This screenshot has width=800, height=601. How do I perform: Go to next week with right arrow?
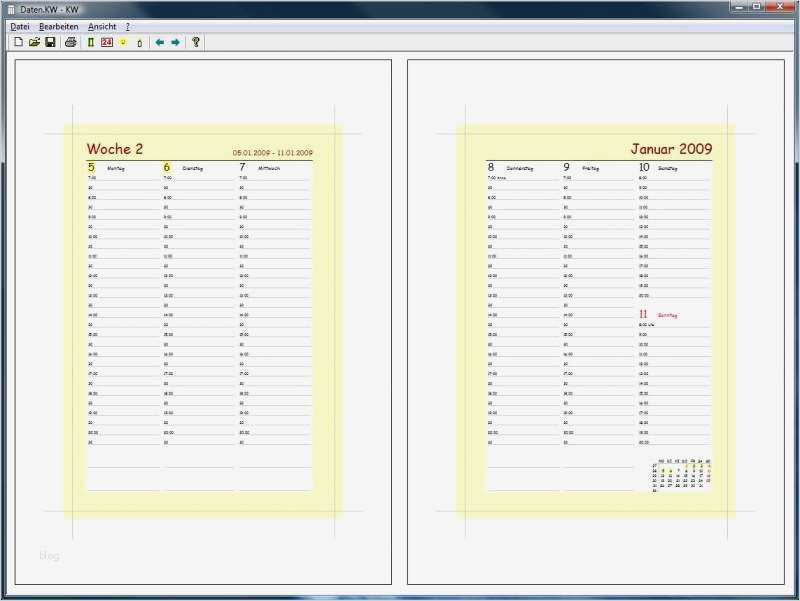[176, 42]
